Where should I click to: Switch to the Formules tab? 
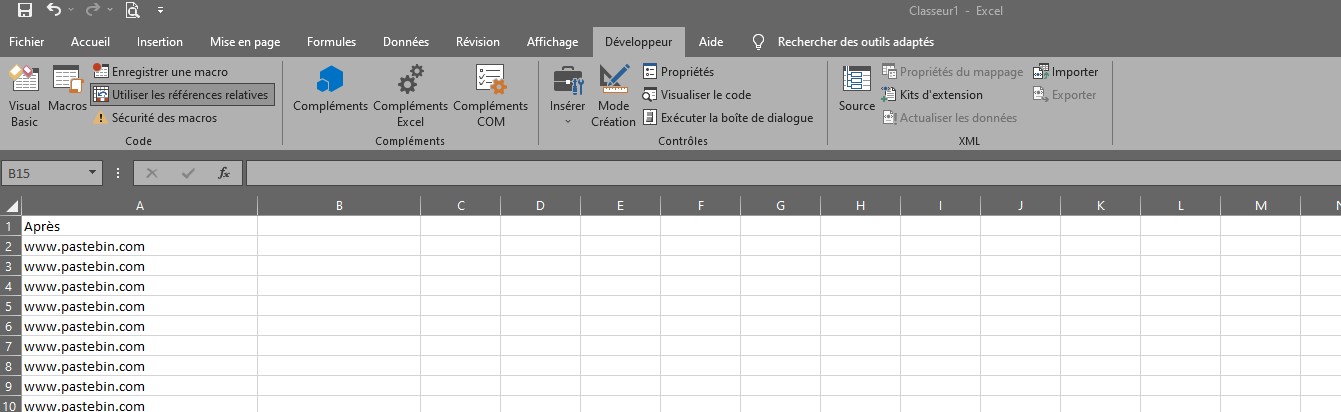[331, 42]
